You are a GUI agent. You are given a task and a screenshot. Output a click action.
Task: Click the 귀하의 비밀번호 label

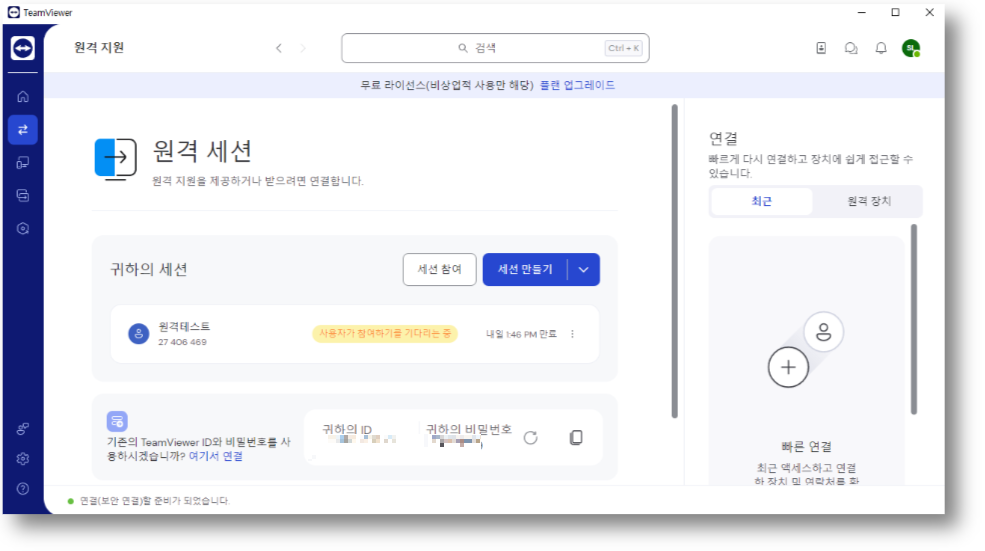(x=469, y=429)
